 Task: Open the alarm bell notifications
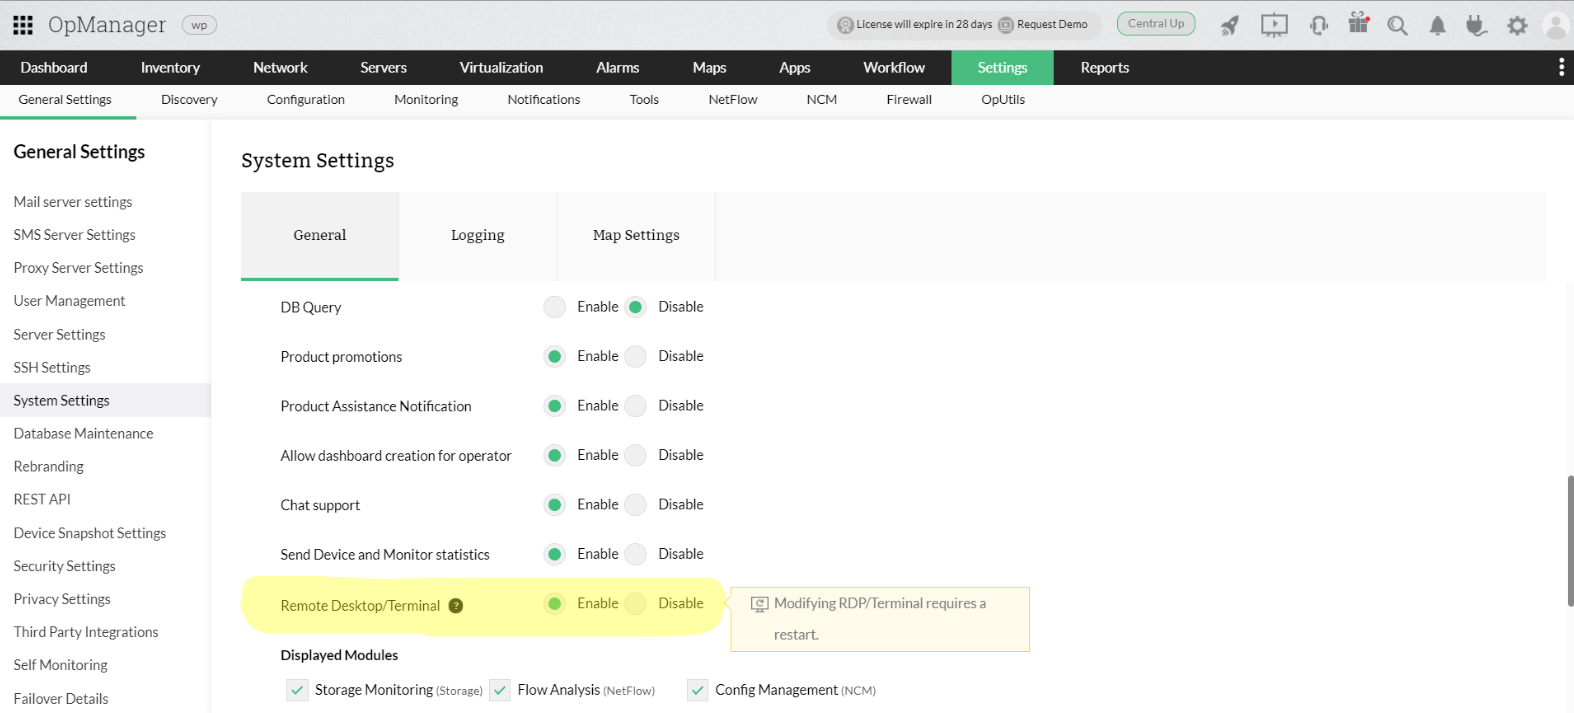tap(1437, 26)
